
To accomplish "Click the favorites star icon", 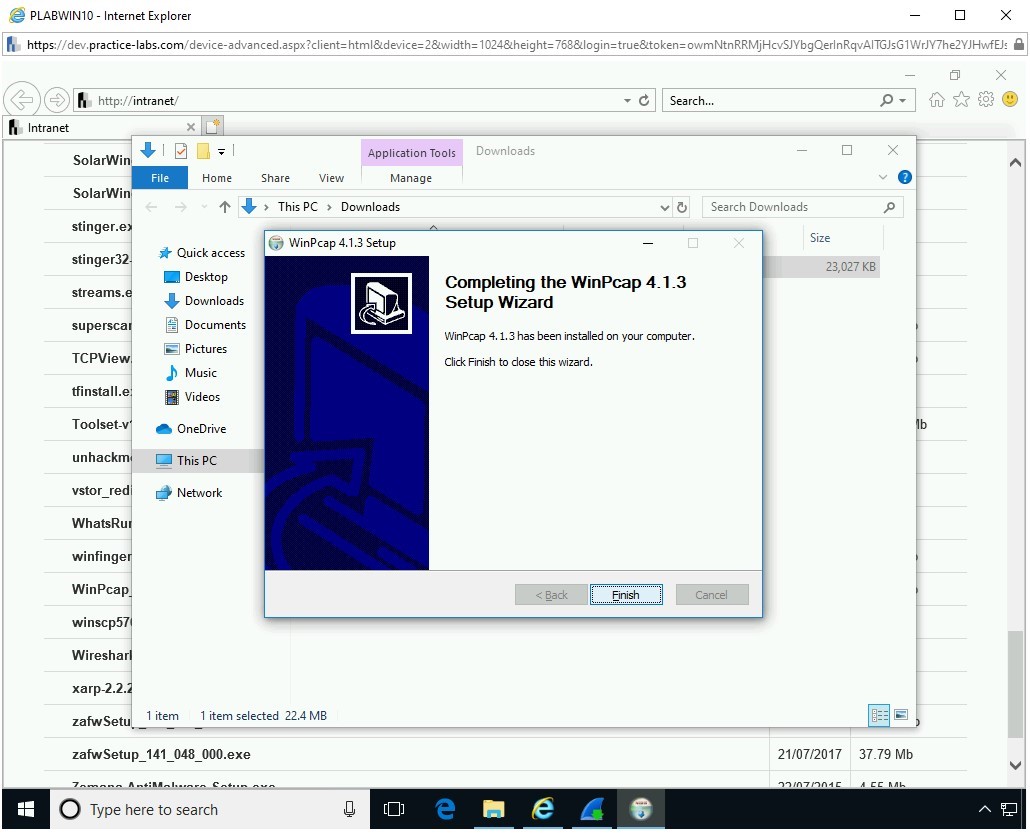I will click(x=961, y=100).
